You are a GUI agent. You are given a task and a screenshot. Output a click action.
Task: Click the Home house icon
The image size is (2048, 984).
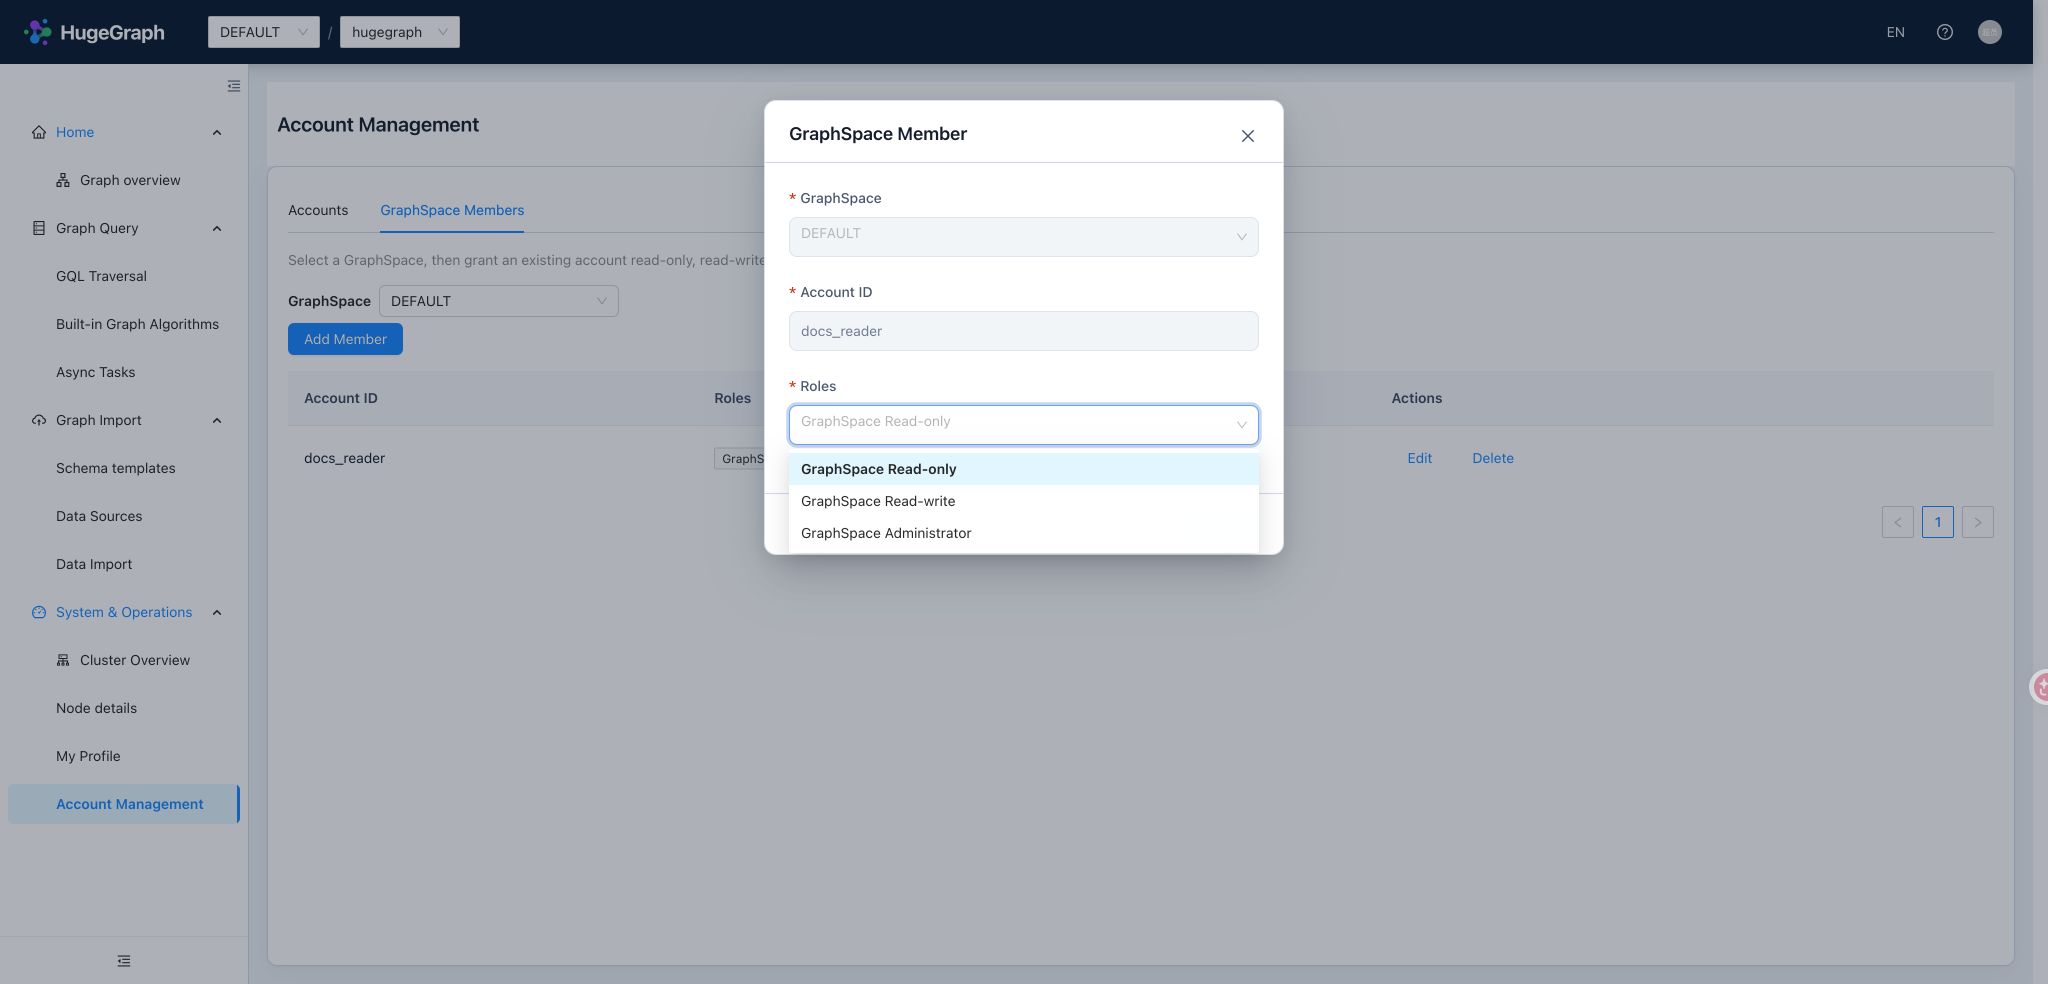[x=39, y=132]
